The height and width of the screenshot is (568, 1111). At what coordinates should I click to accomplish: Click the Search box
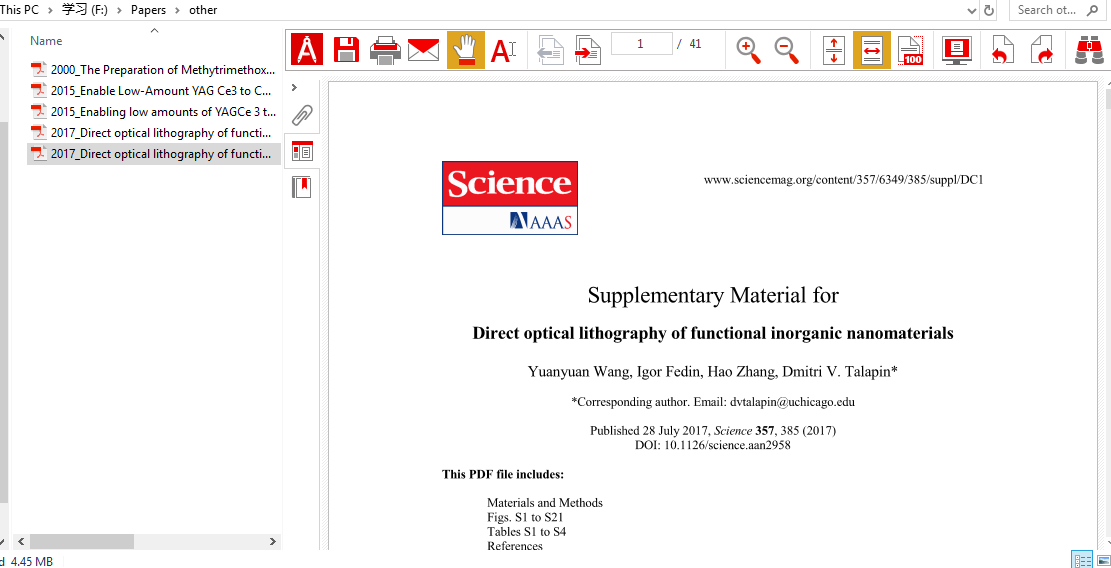1056,10
